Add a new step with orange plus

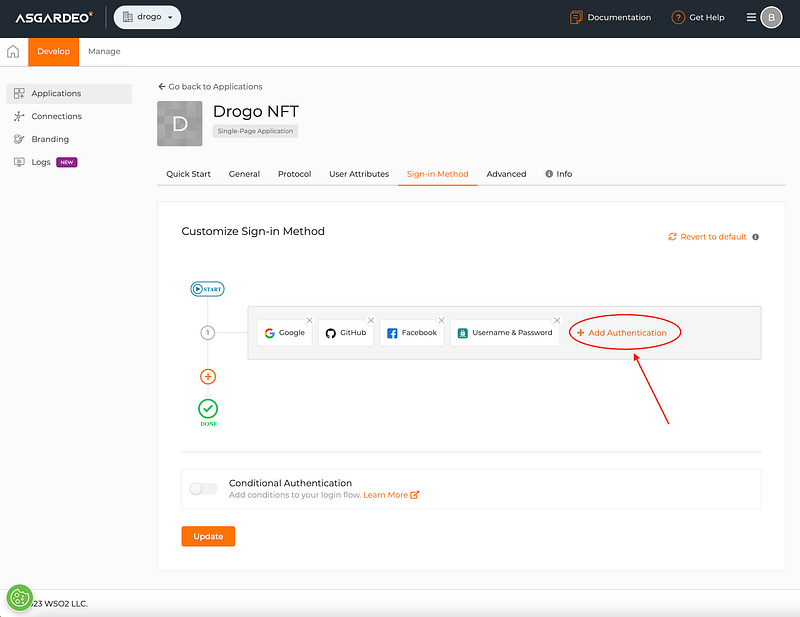tap(208, 377)
